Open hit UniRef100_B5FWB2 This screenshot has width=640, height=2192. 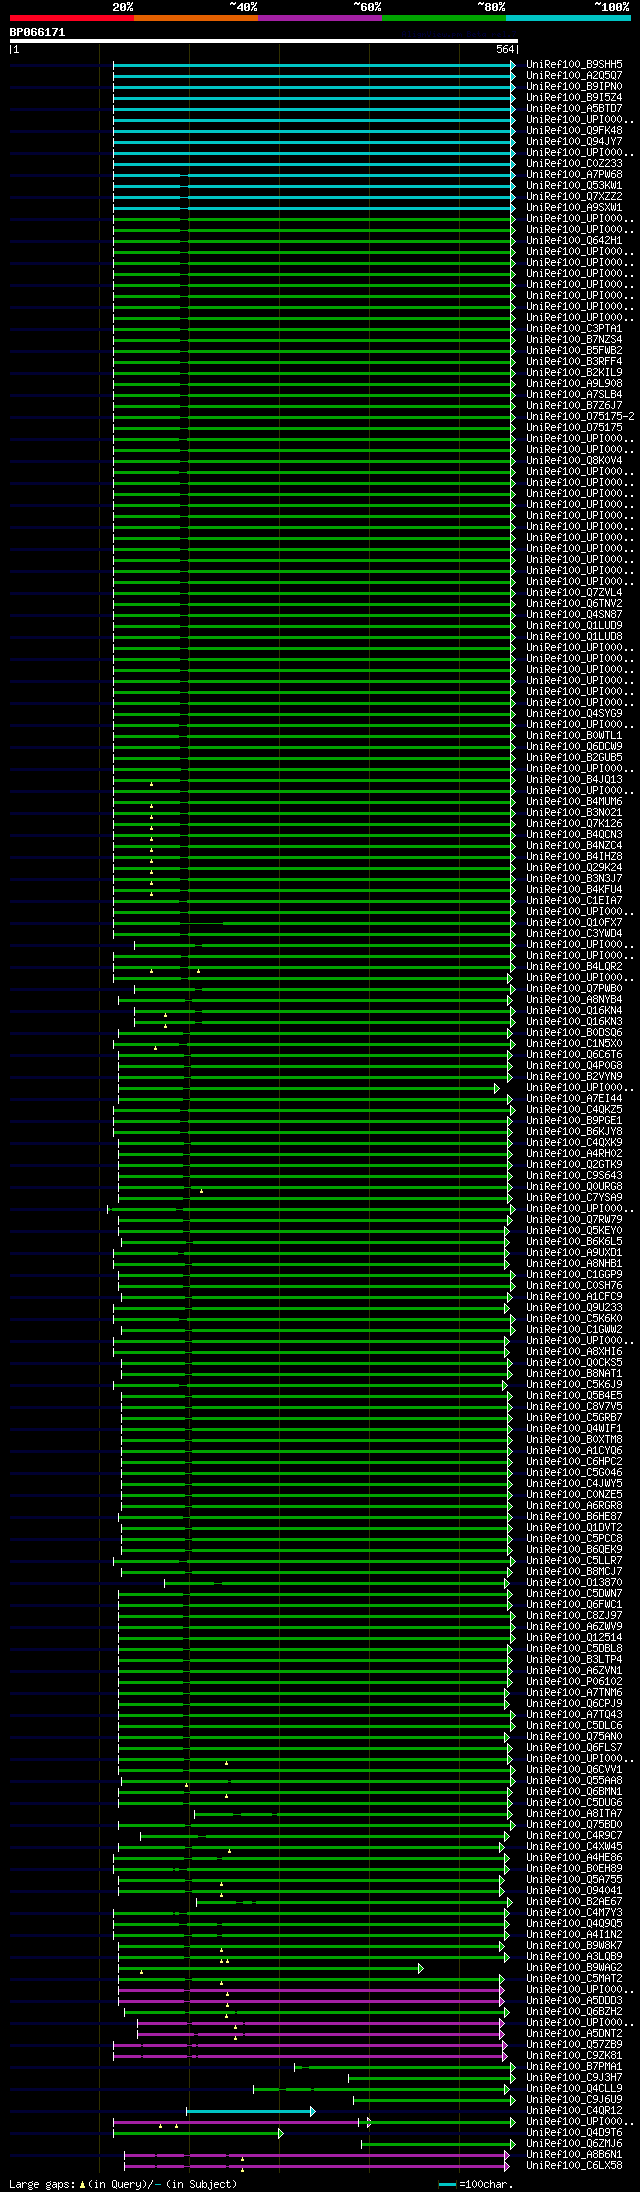coord(574,351)
